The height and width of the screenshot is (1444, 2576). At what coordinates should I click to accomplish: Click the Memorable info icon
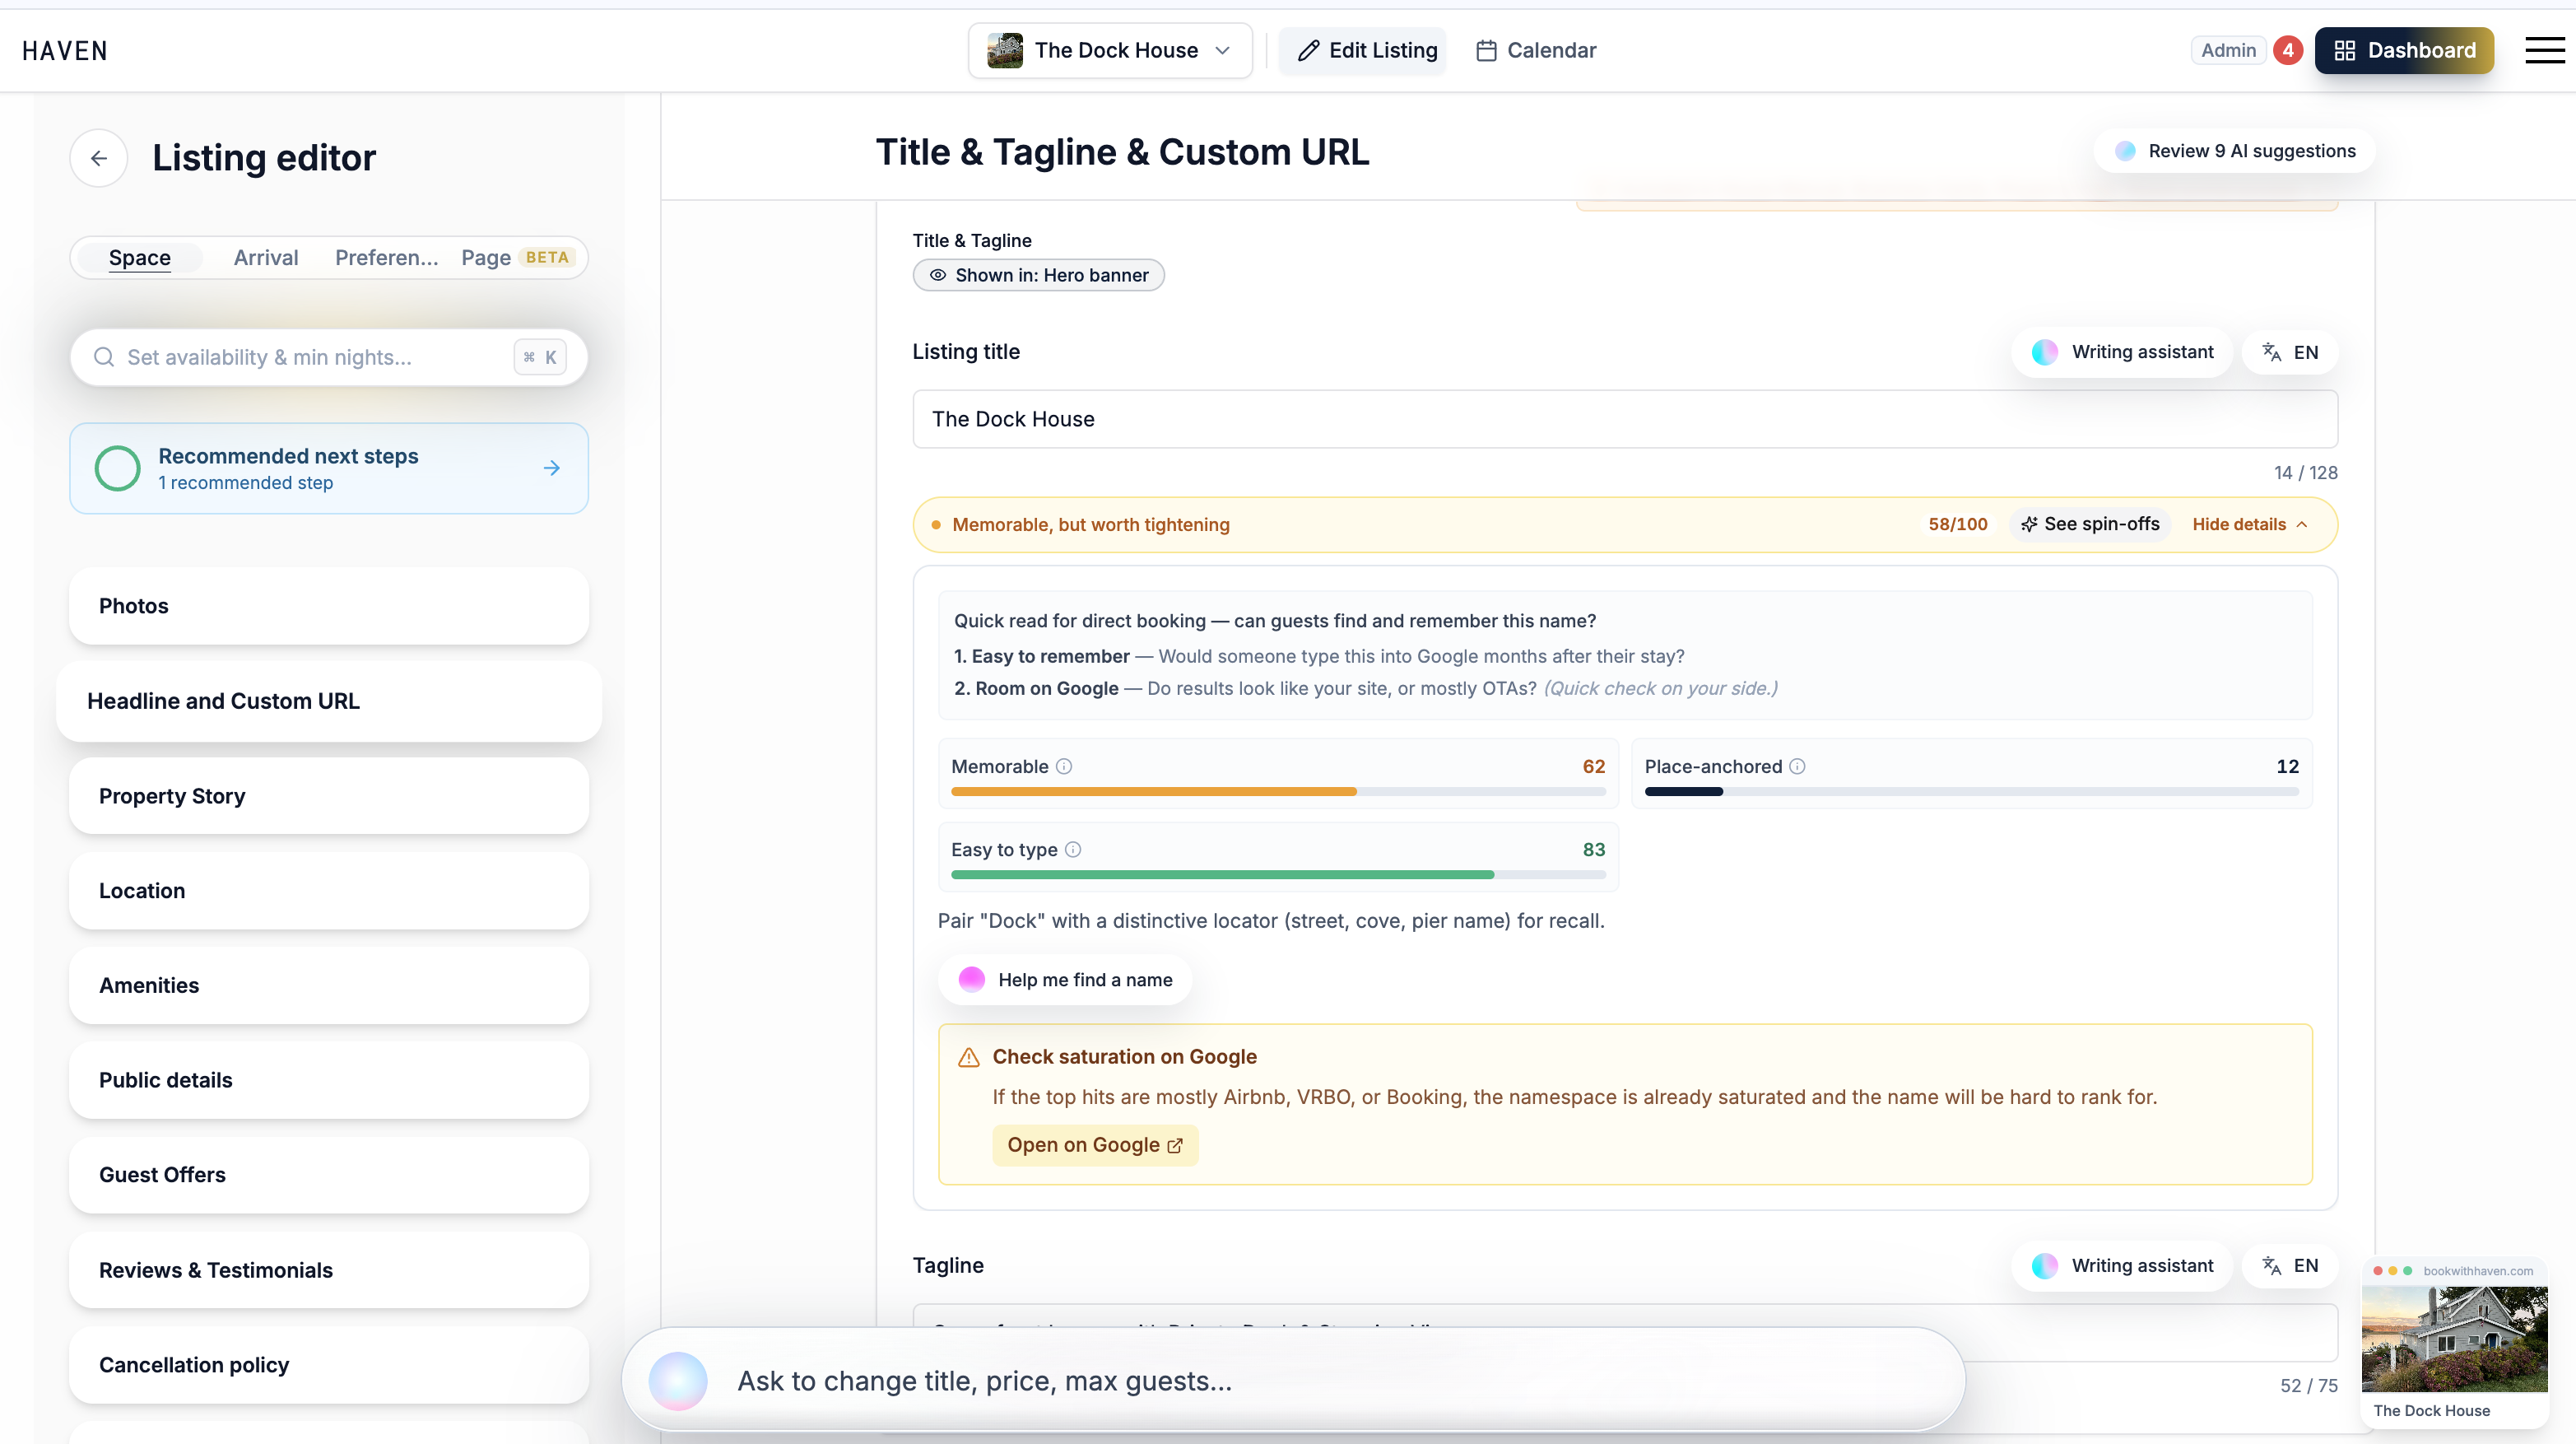pos(1064,766)
